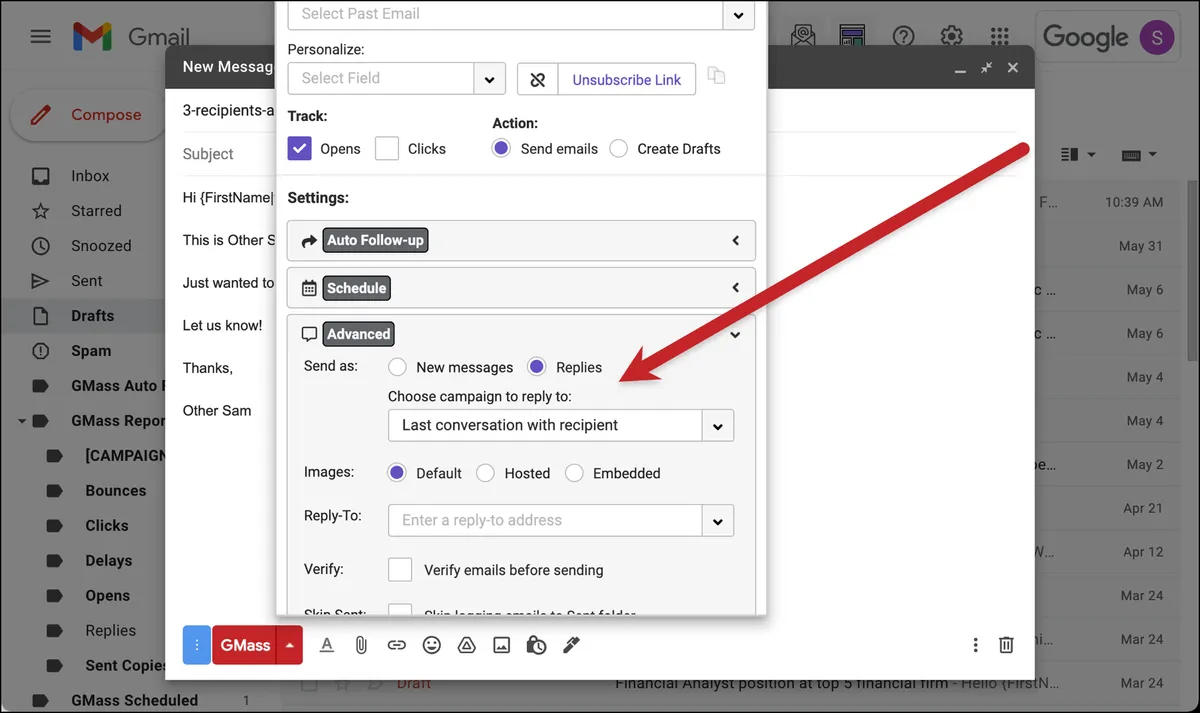The width and height of the screenshot is (1200, 713).
Task: Enable the Clicks tracking checkbox
Action: (387, 148)
